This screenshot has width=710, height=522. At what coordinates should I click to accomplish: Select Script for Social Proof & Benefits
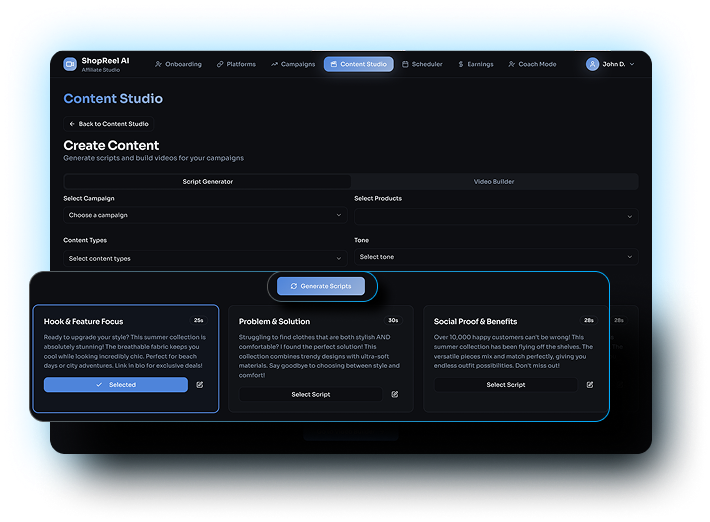505,384
